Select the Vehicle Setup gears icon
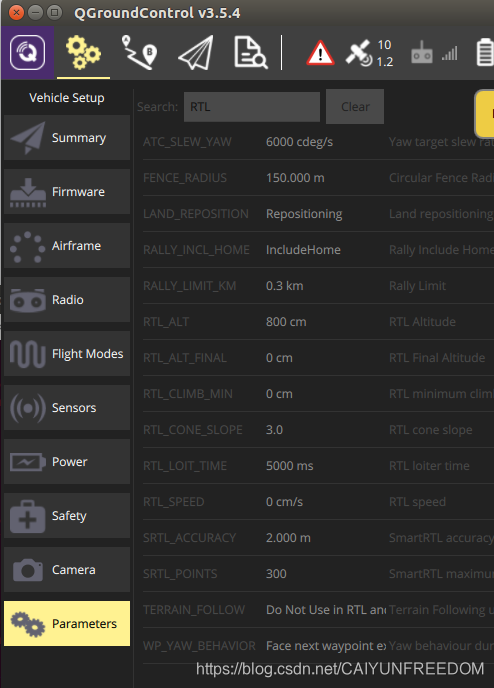 click(x=83, y=53)
